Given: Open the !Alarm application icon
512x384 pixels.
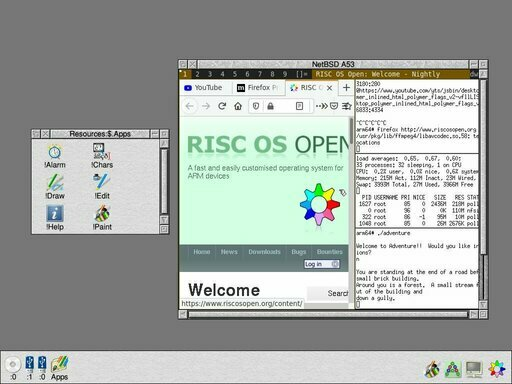Looking at the screenshot, I should [x=55, y=156].
